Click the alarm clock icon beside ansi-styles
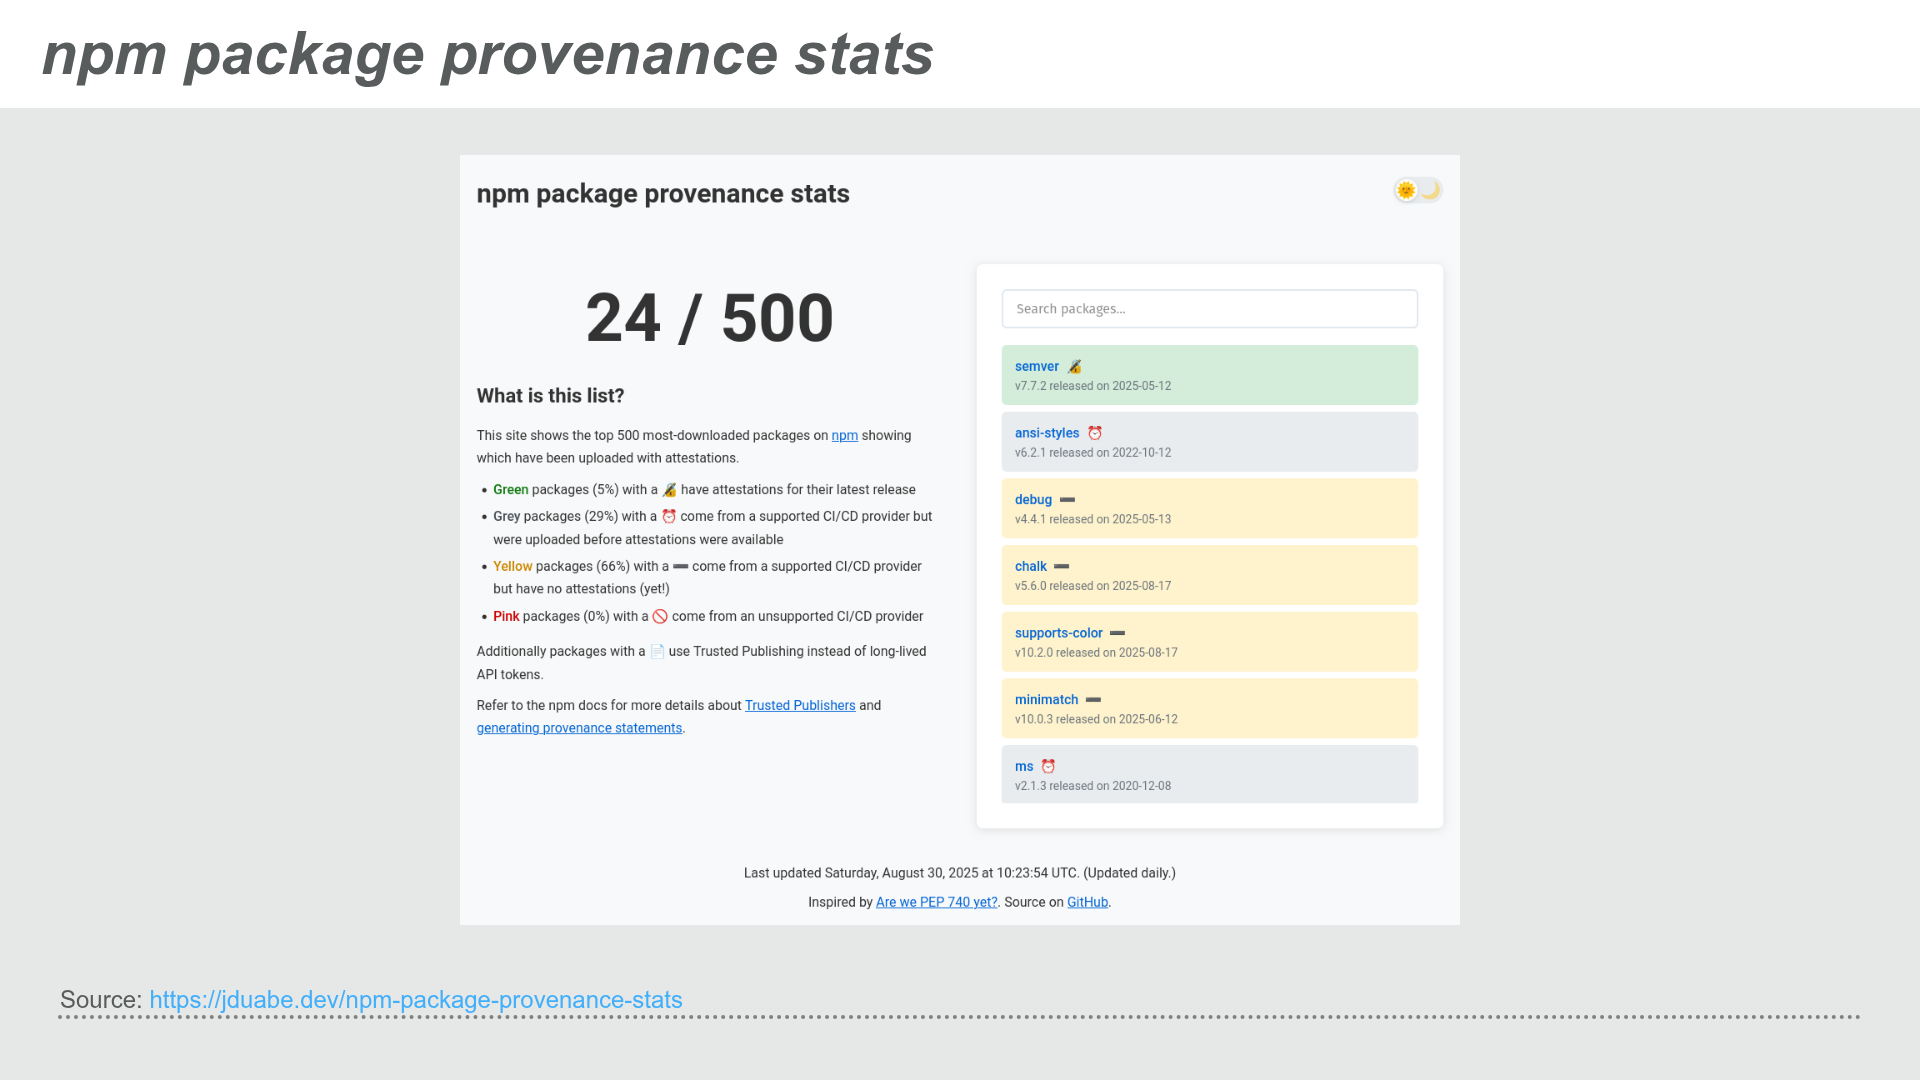 [1095, 433]
